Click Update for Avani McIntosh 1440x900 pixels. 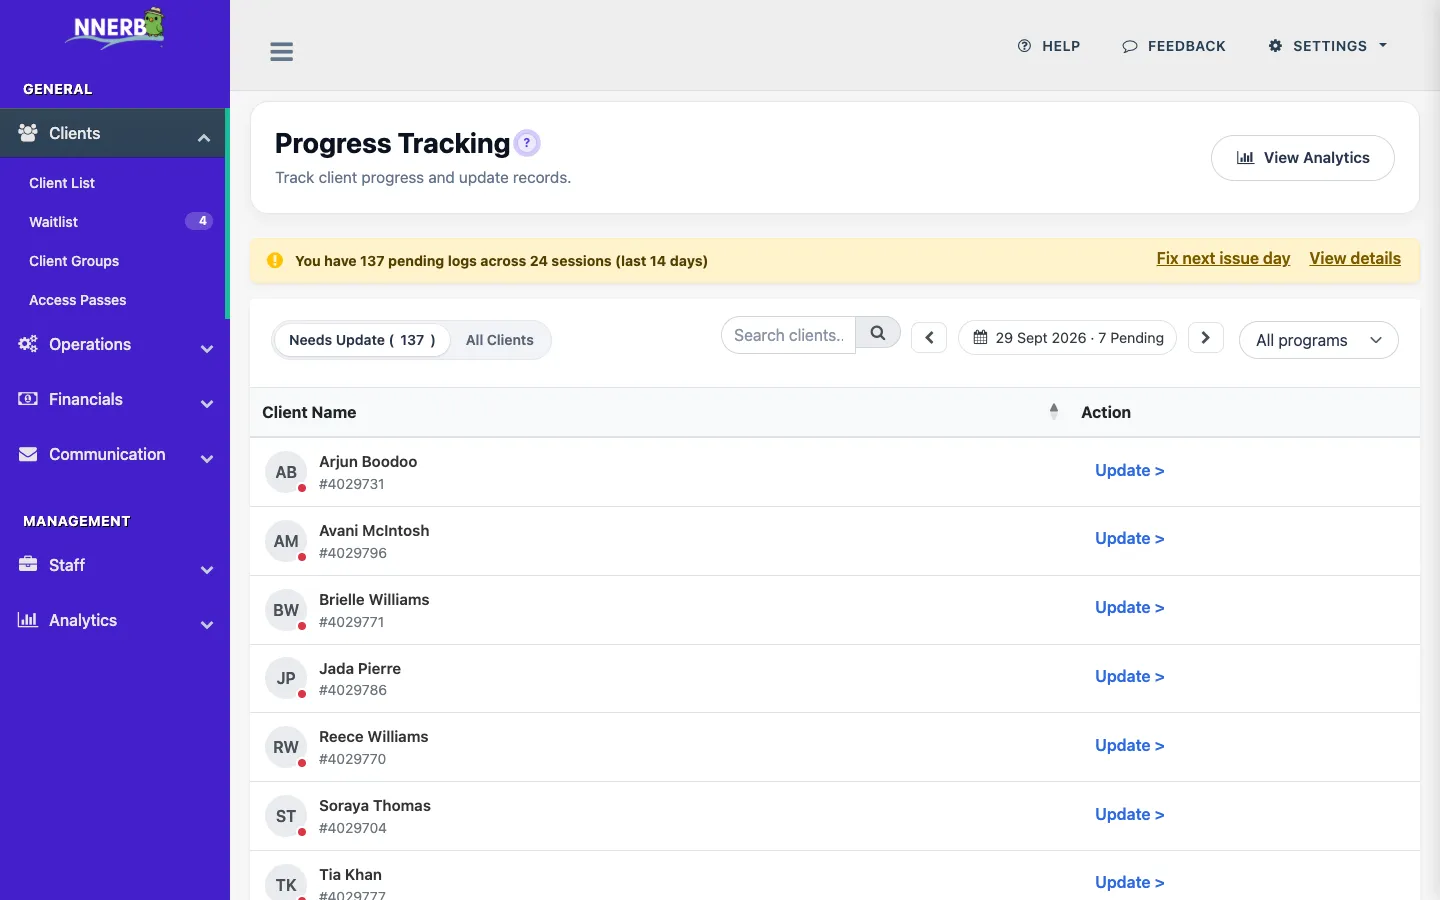pos(1129,538)
